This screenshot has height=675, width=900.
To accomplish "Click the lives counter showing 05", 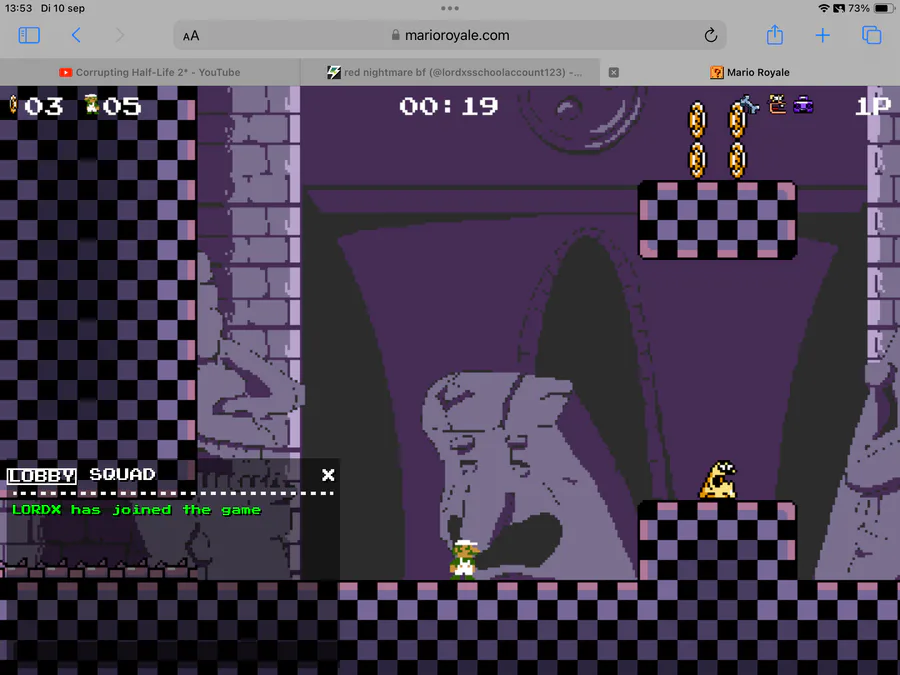I will click(x=112, y=106).
